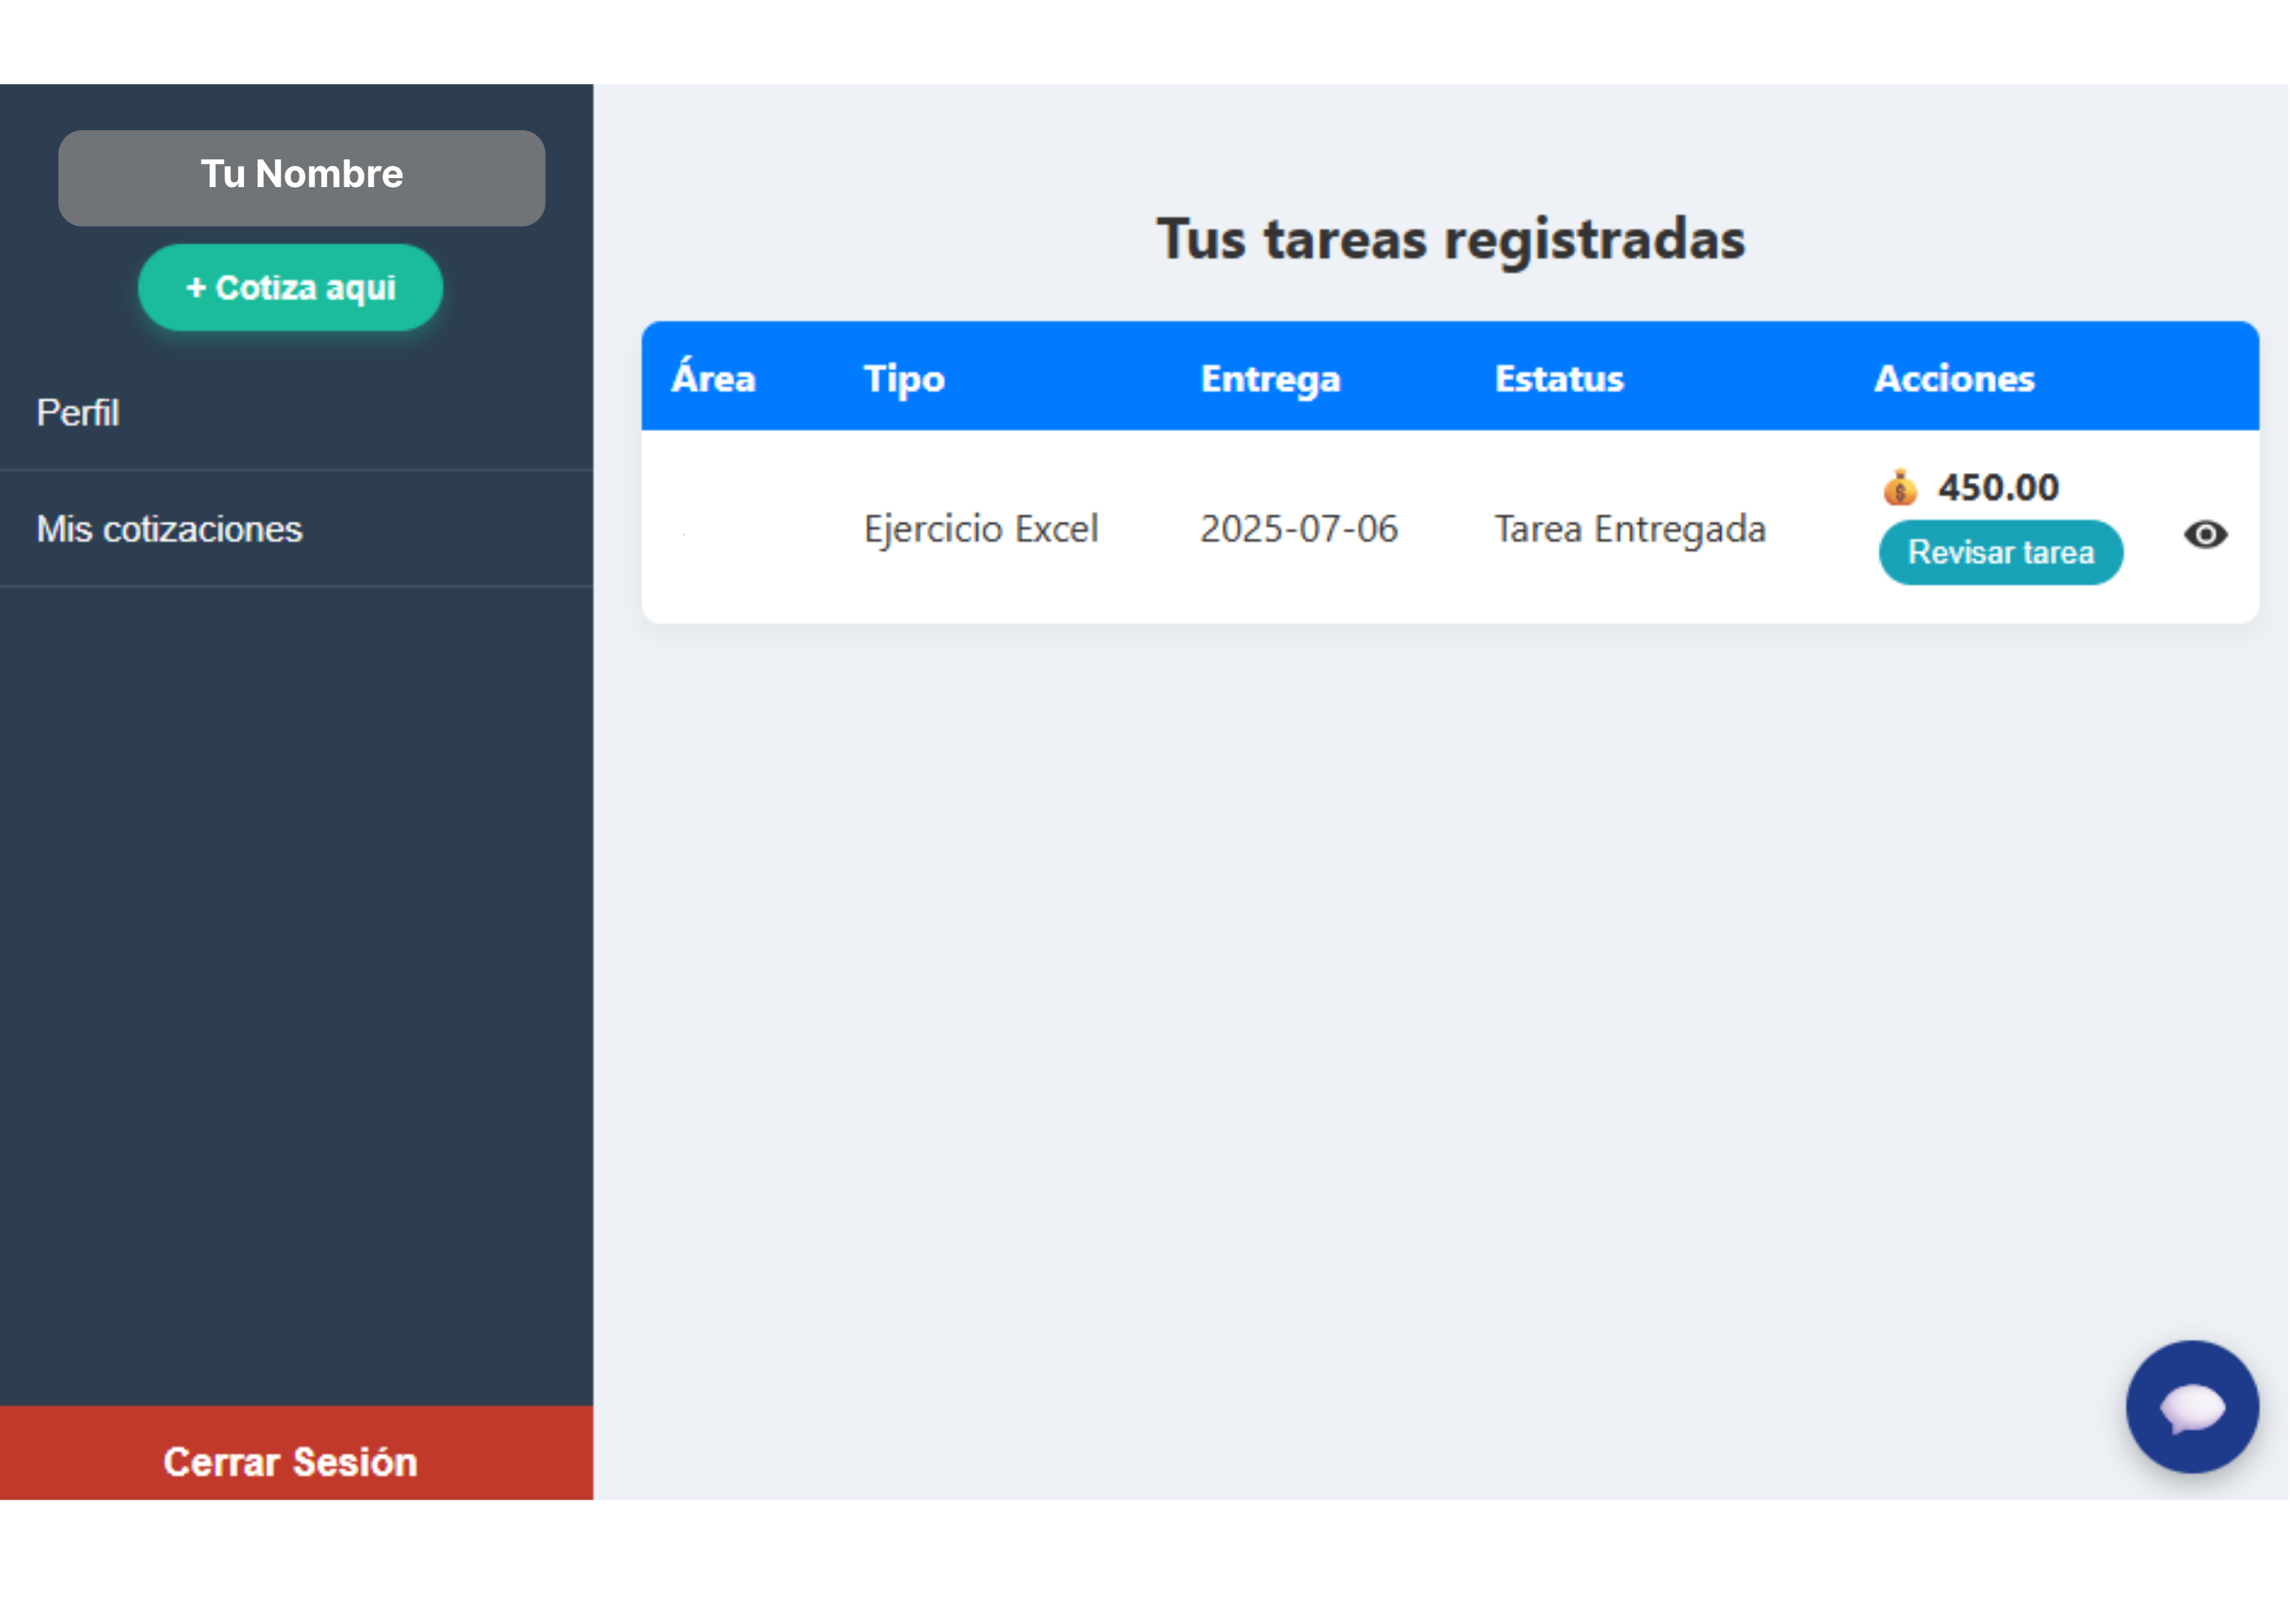
Task: Click the Tipo column header
Action: (x=904, y=379)
